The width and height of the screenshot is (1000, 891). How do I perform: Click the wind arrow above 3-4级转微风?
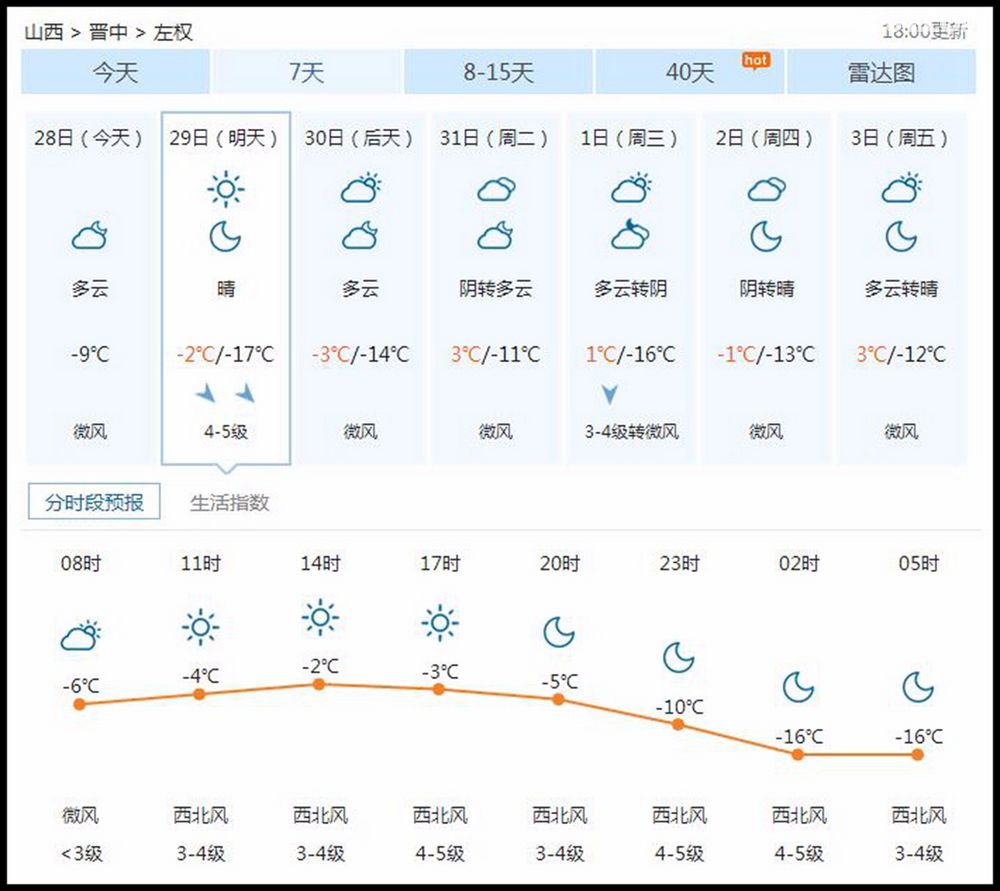610,393
